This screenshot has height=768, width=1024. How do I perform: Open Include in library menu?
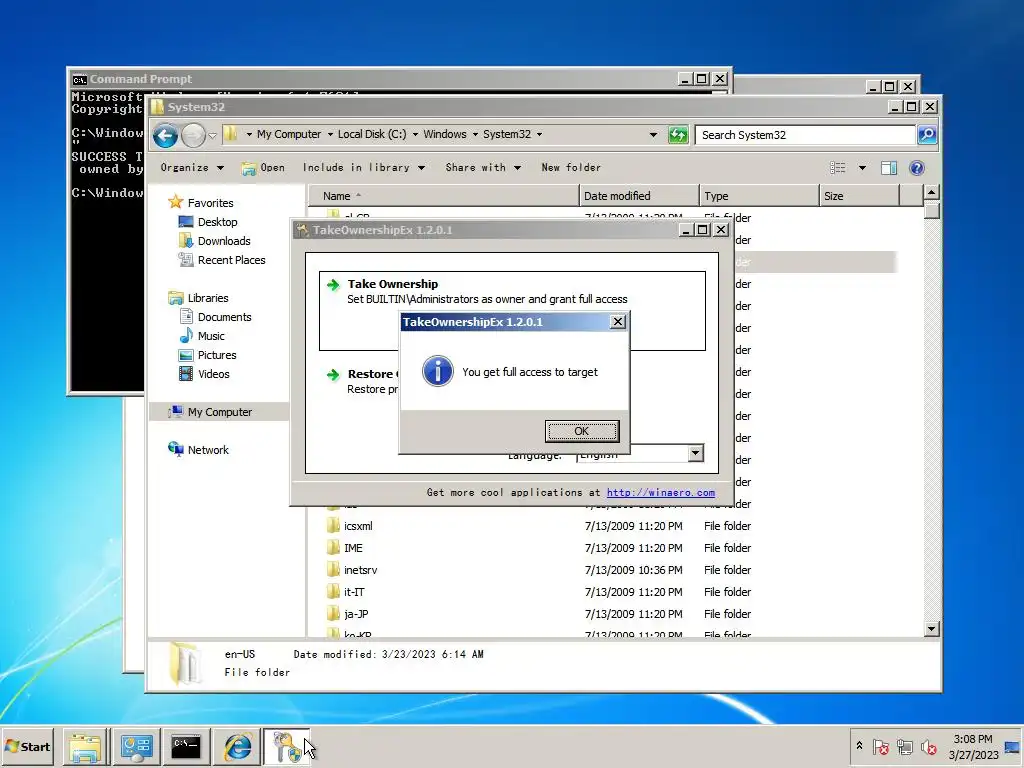coord(363,168)
